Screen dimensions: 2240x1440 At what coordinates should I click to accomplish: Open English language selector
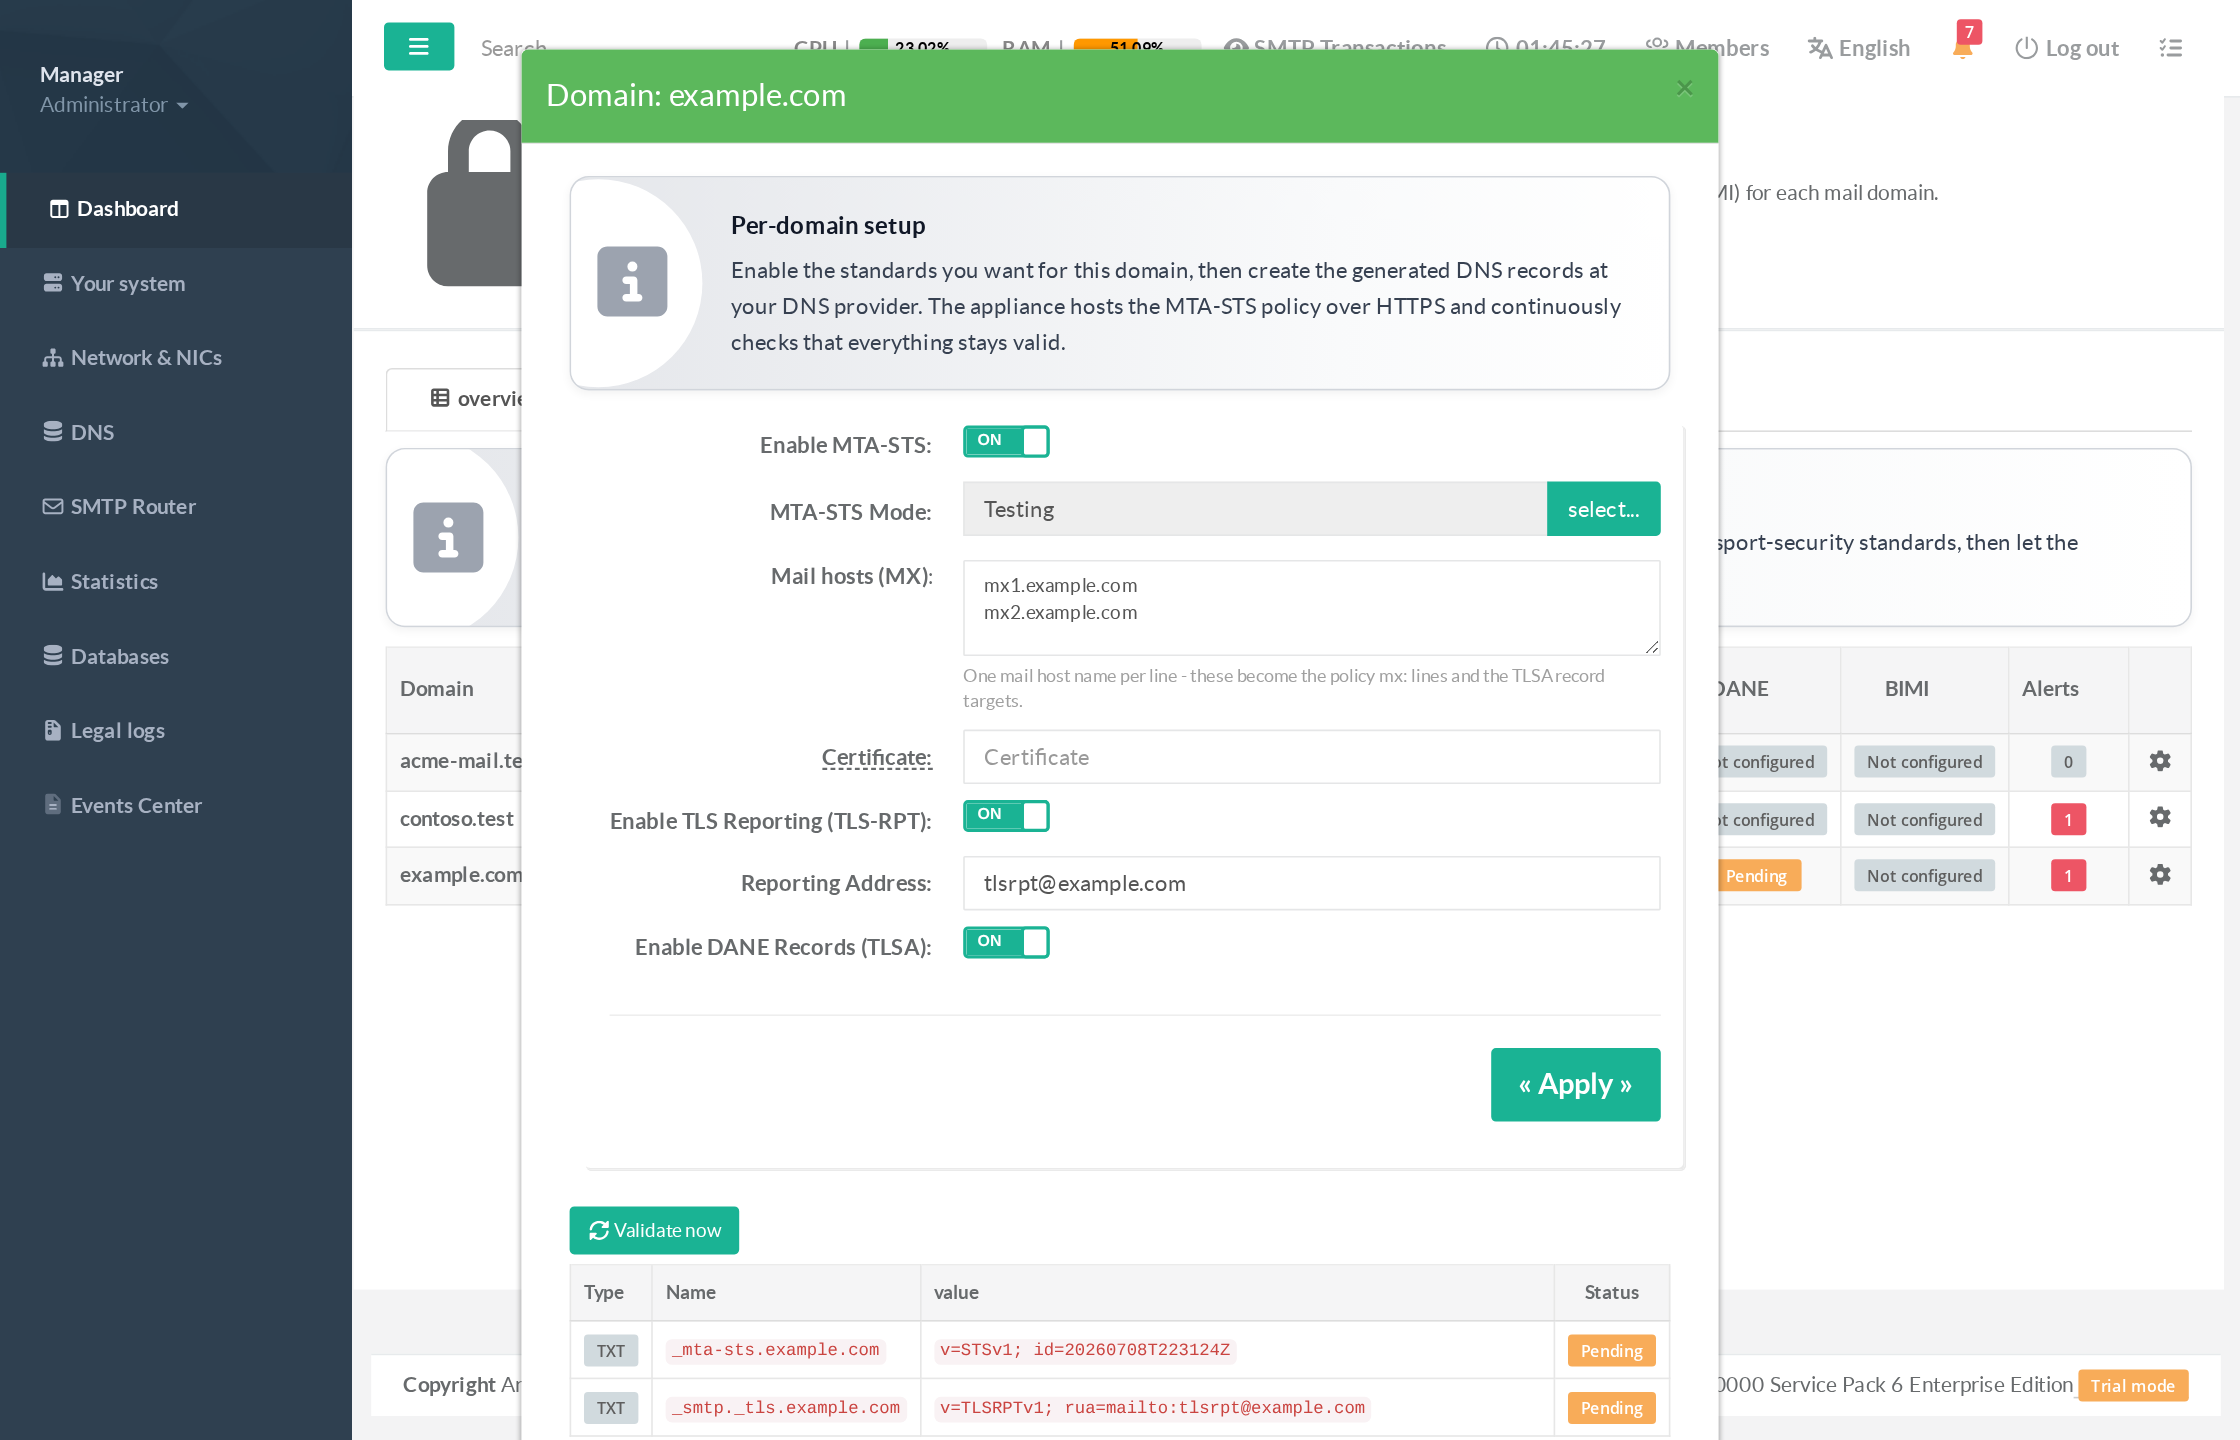1859,48
